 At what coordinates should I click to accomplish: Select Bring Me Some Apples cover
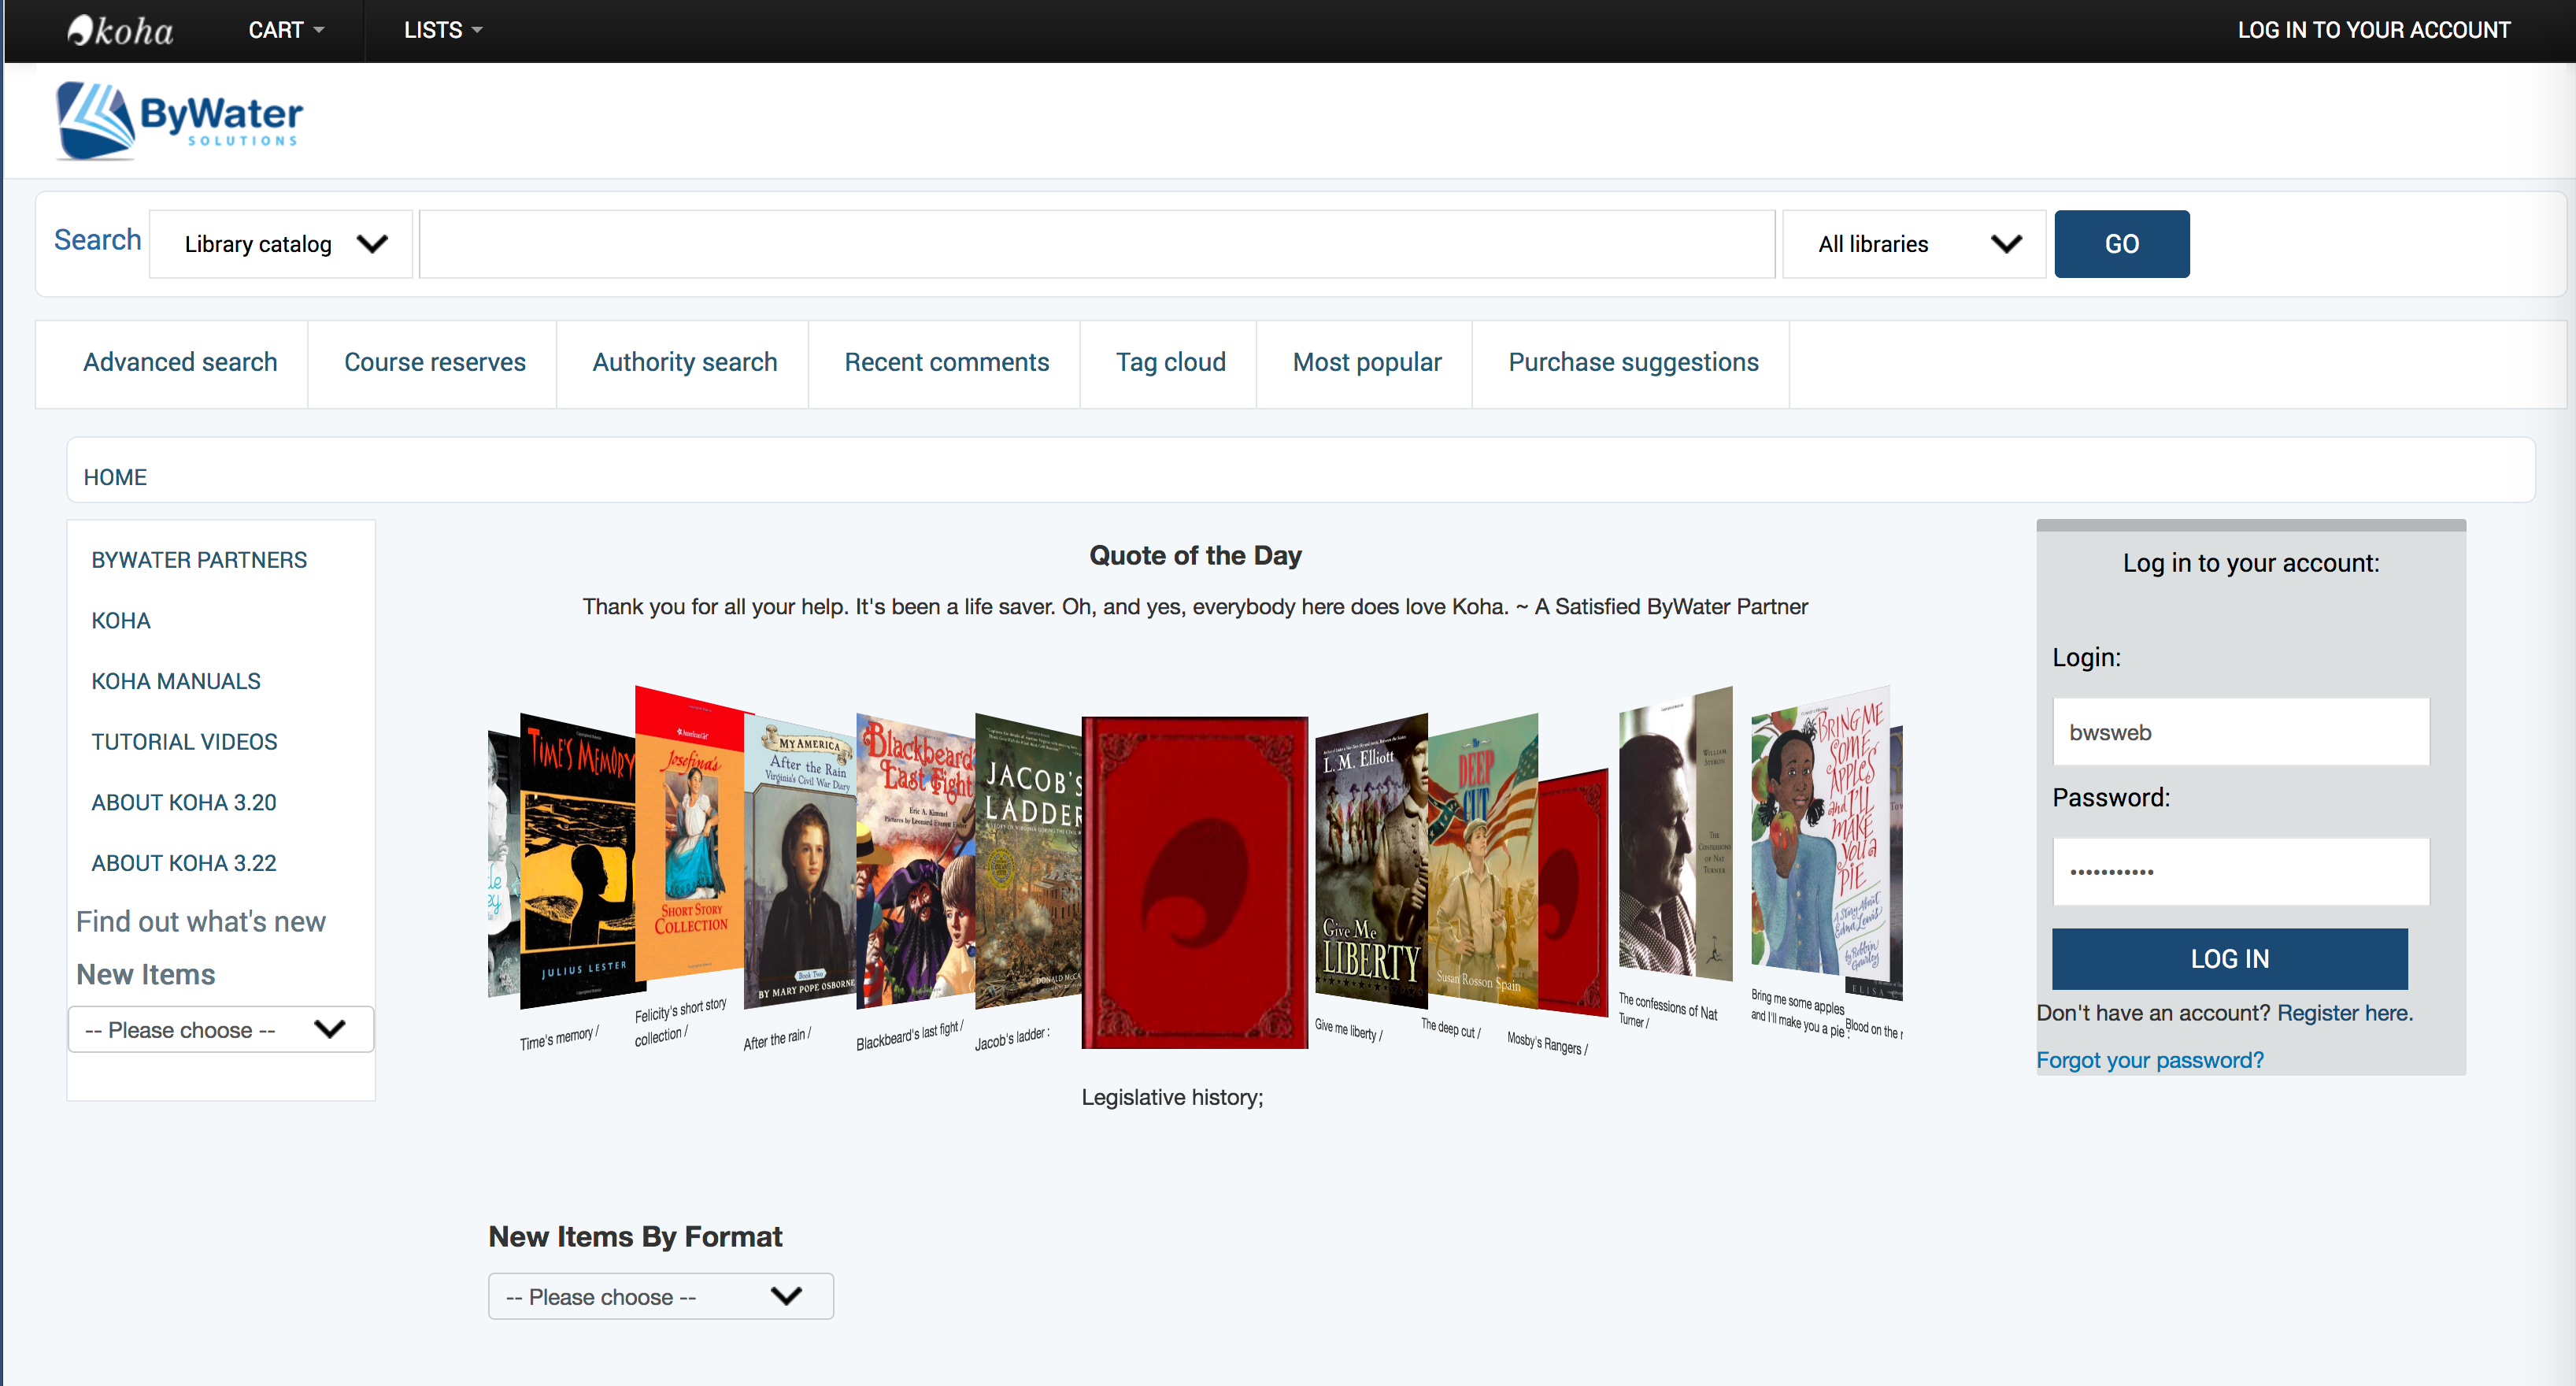coord(1820,834)
